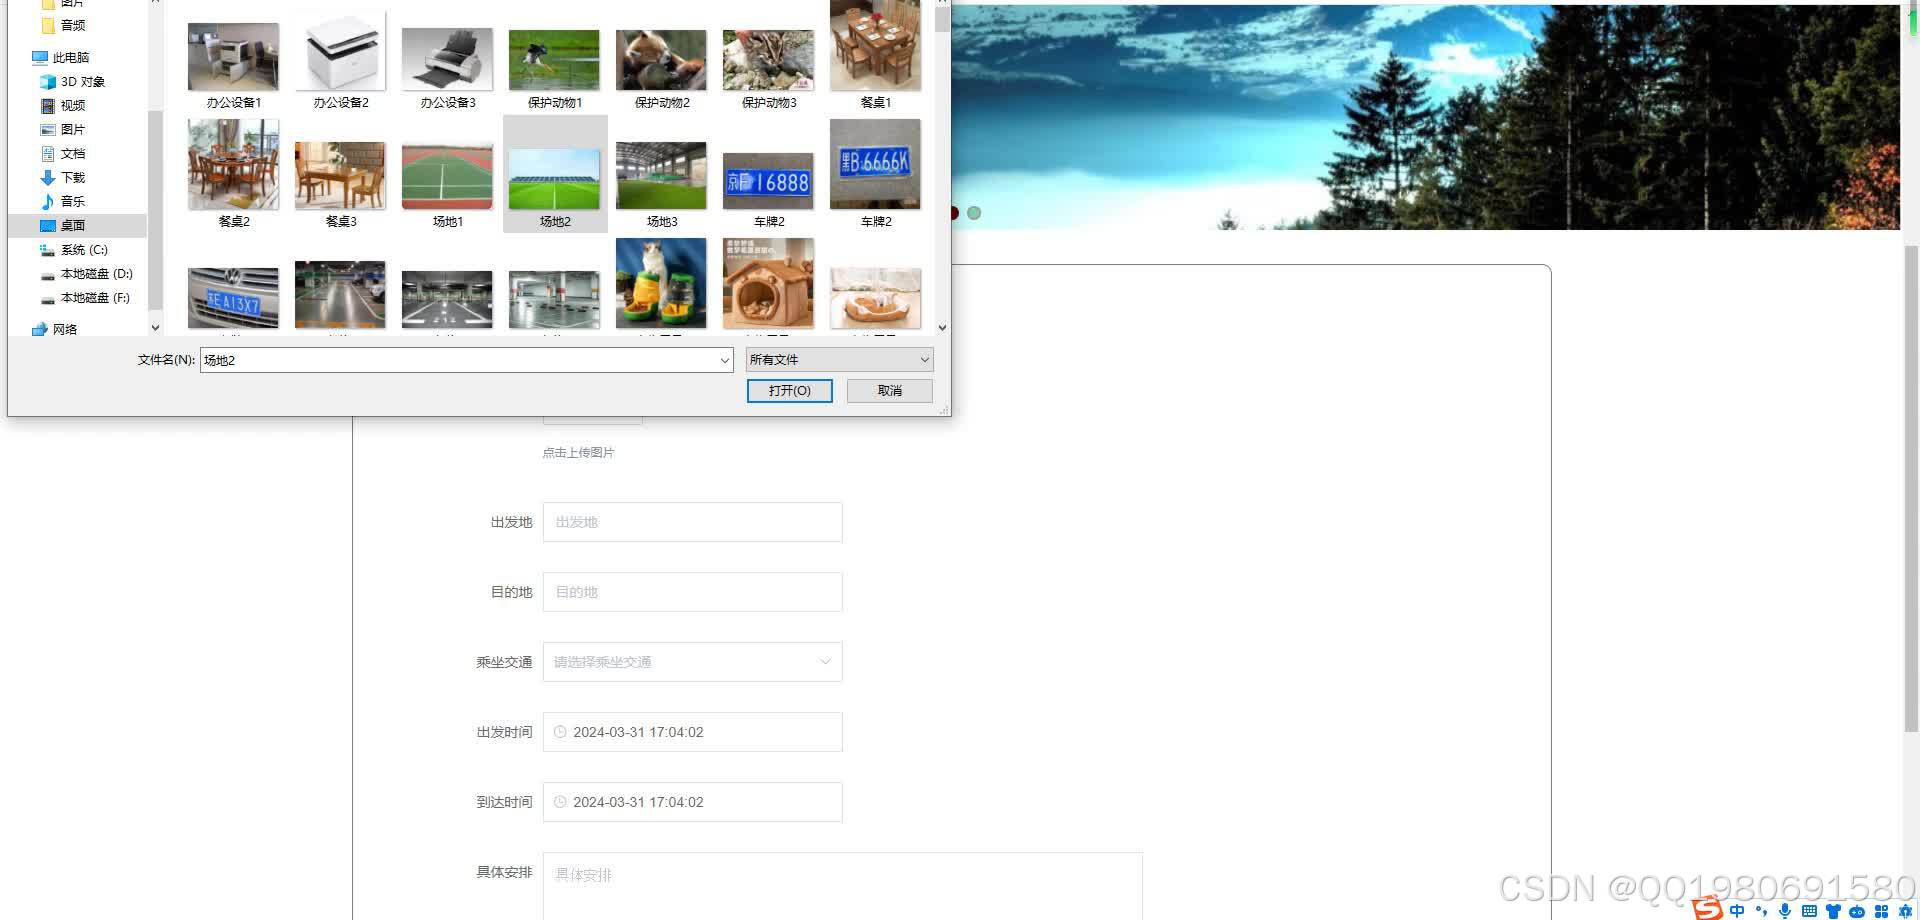Click the navigation pane scroll down arrow
This screenshot has width=1920, height=920.
tap(155, 327)
